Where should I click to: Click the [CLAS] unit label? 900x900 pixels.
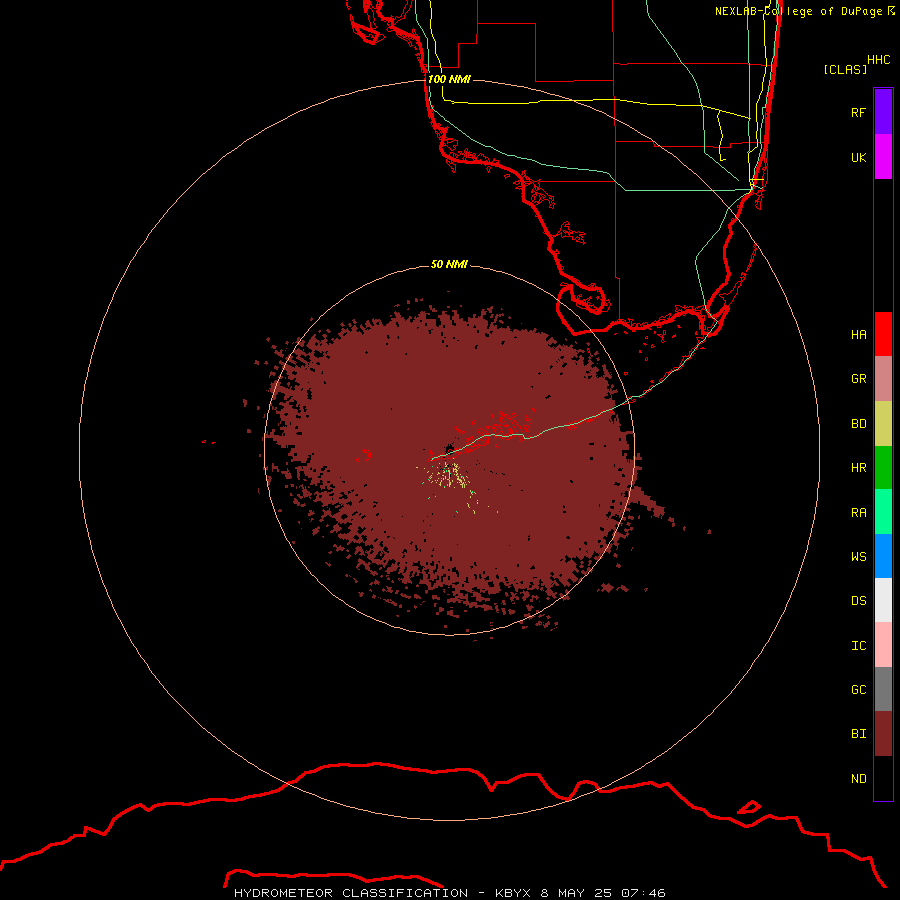pyautogui.click(x=845, y=69)
